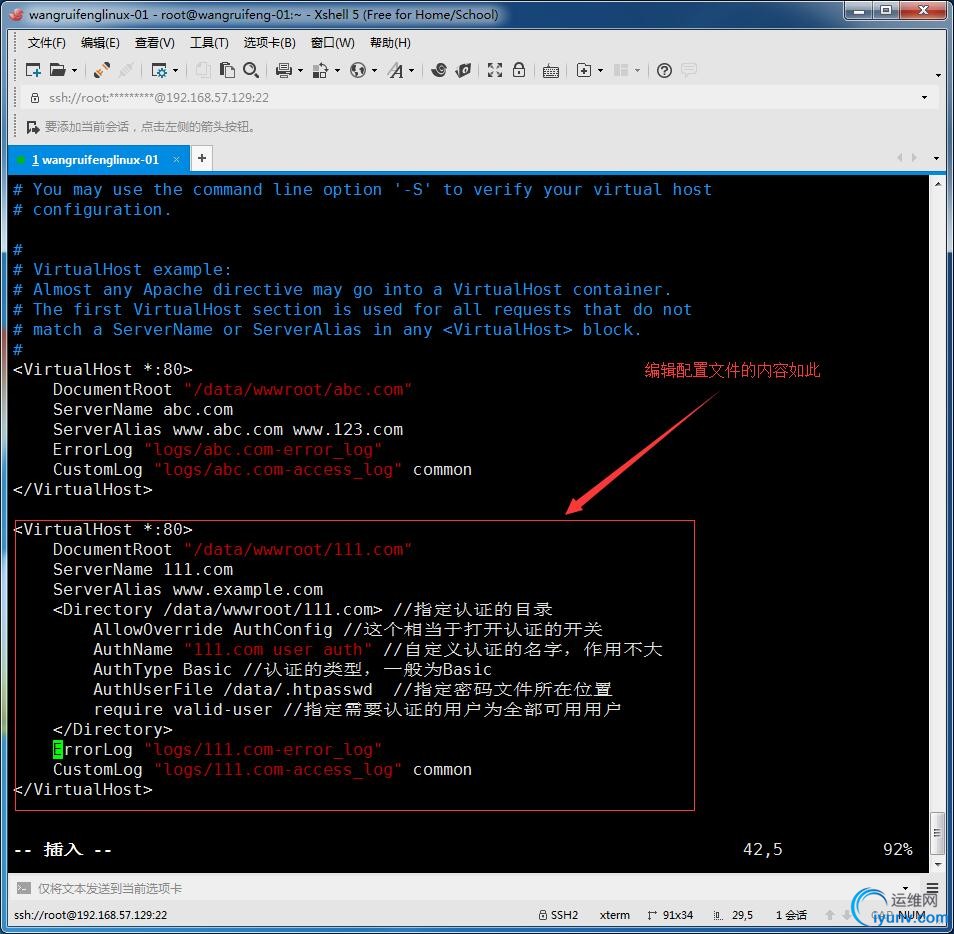Open the 文件(F) menu
The height and width of the screenshot is (934, 954).
[46, 43]
